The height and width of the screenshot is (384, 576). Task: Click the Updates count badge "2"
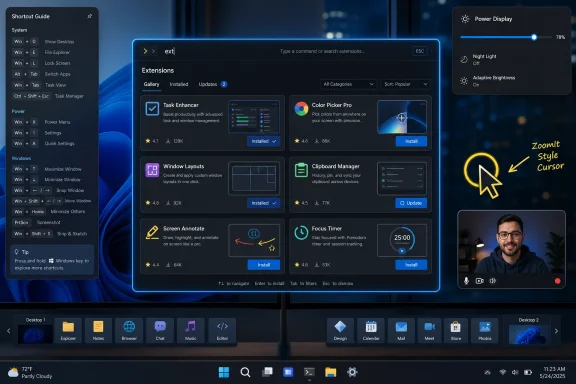(x=224, y=84)
